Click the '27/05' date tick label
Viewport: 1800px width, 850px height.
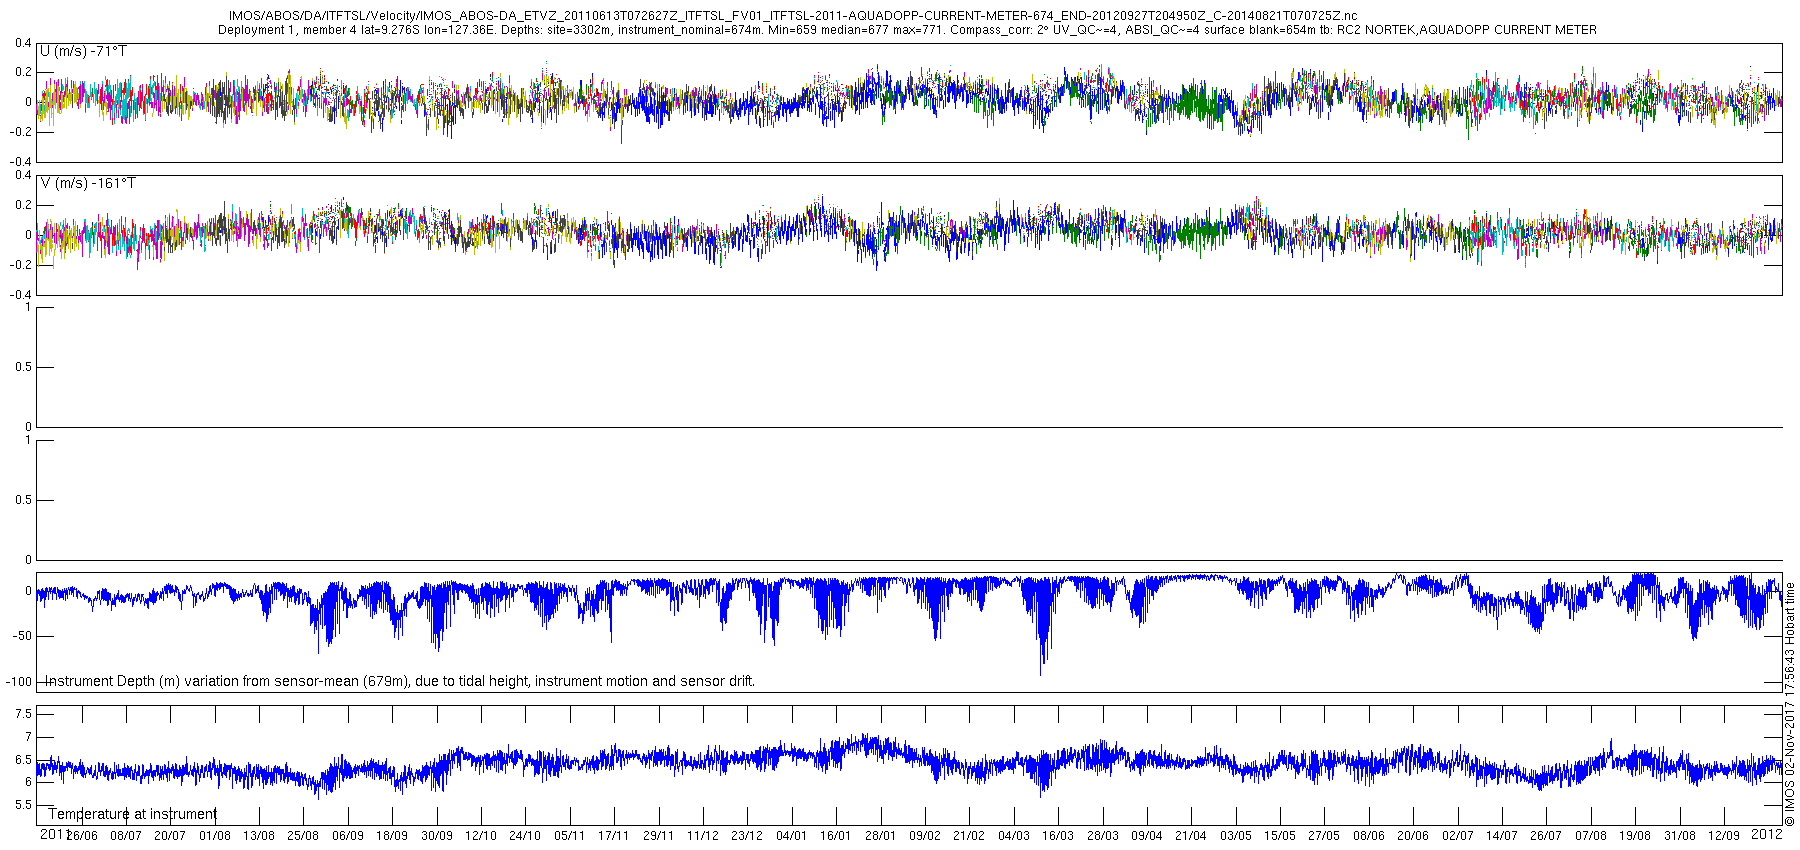tap(1323, 836)
